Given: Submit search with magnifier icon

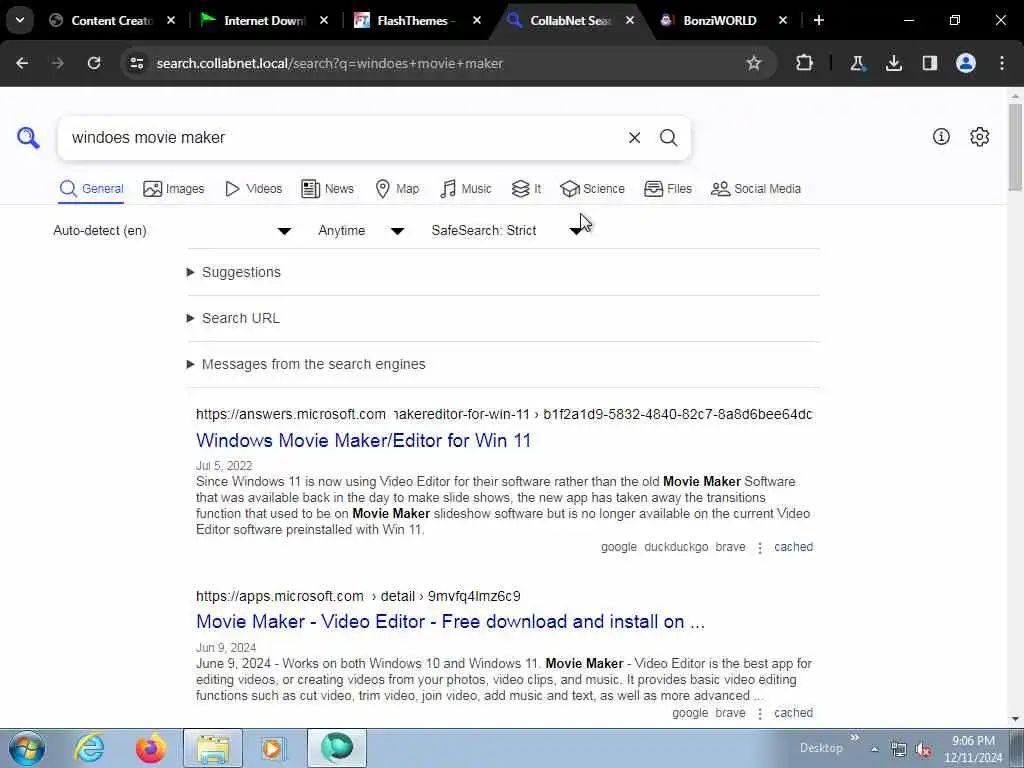Looking at the screenshot, I should [668, 138].
